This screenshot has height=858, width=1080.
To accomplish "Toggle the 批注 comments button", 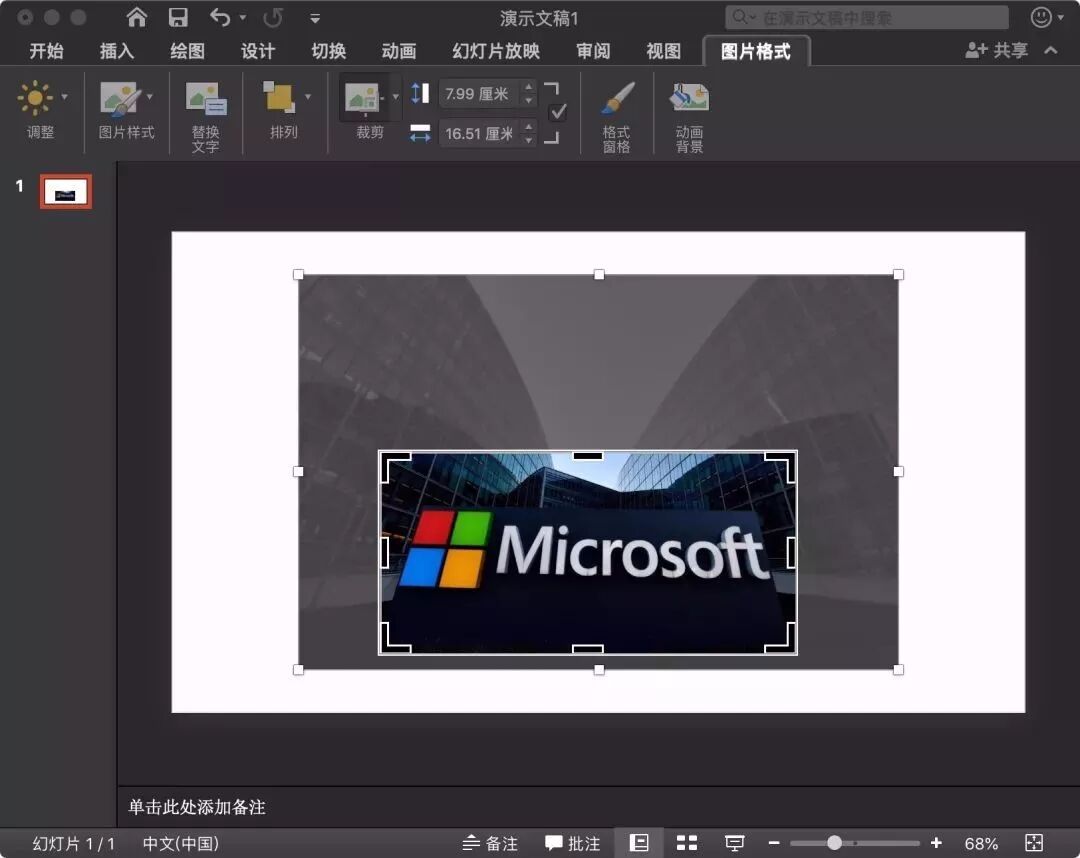I will coord(572,844).
